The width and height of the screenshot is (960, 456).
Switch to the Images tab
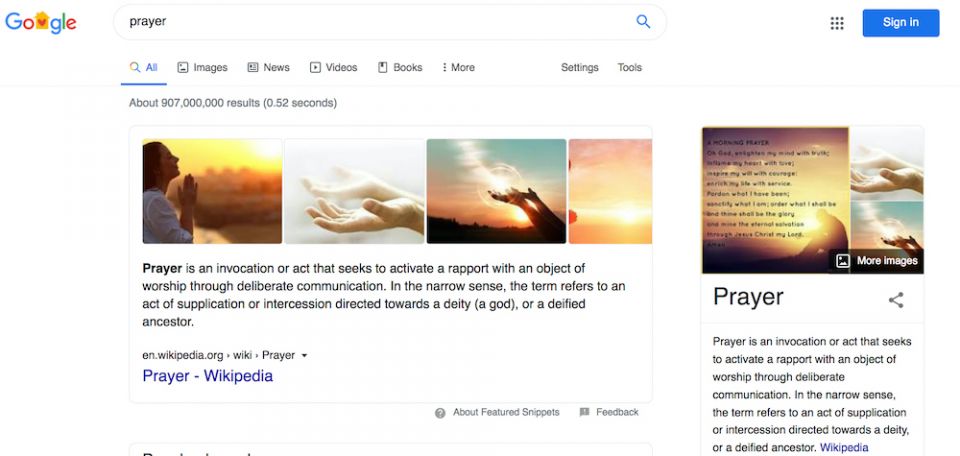click(x=202, y=67)
